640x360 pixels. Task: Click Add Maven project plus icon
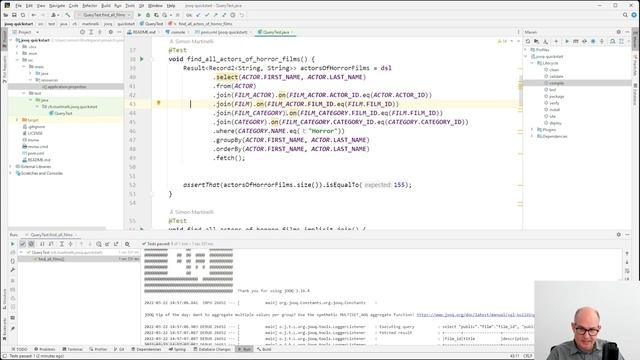(x=556, y=41)
